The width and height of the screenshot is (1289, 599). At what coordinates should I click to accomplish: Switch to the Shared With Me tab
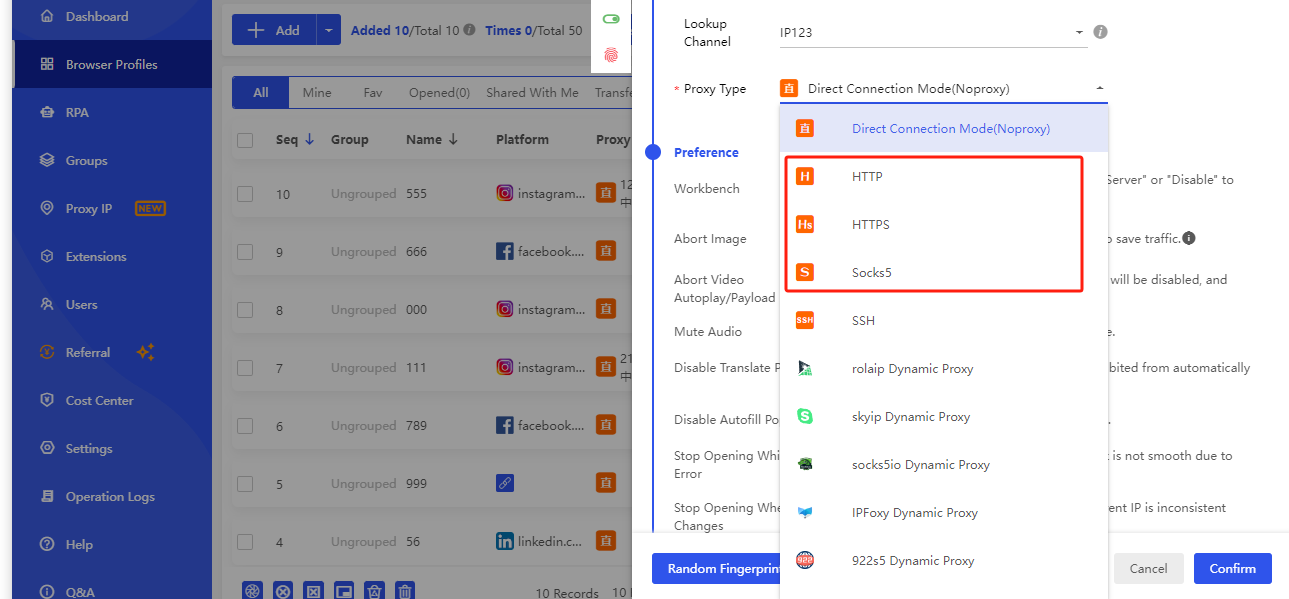(532, 93)
